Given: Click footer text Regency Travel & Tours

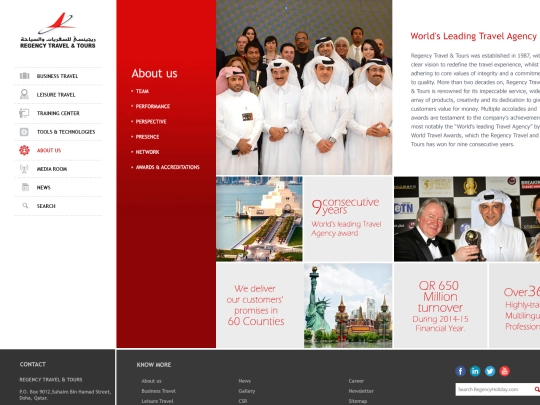Looking at the screenshot, I should point(51,380).
